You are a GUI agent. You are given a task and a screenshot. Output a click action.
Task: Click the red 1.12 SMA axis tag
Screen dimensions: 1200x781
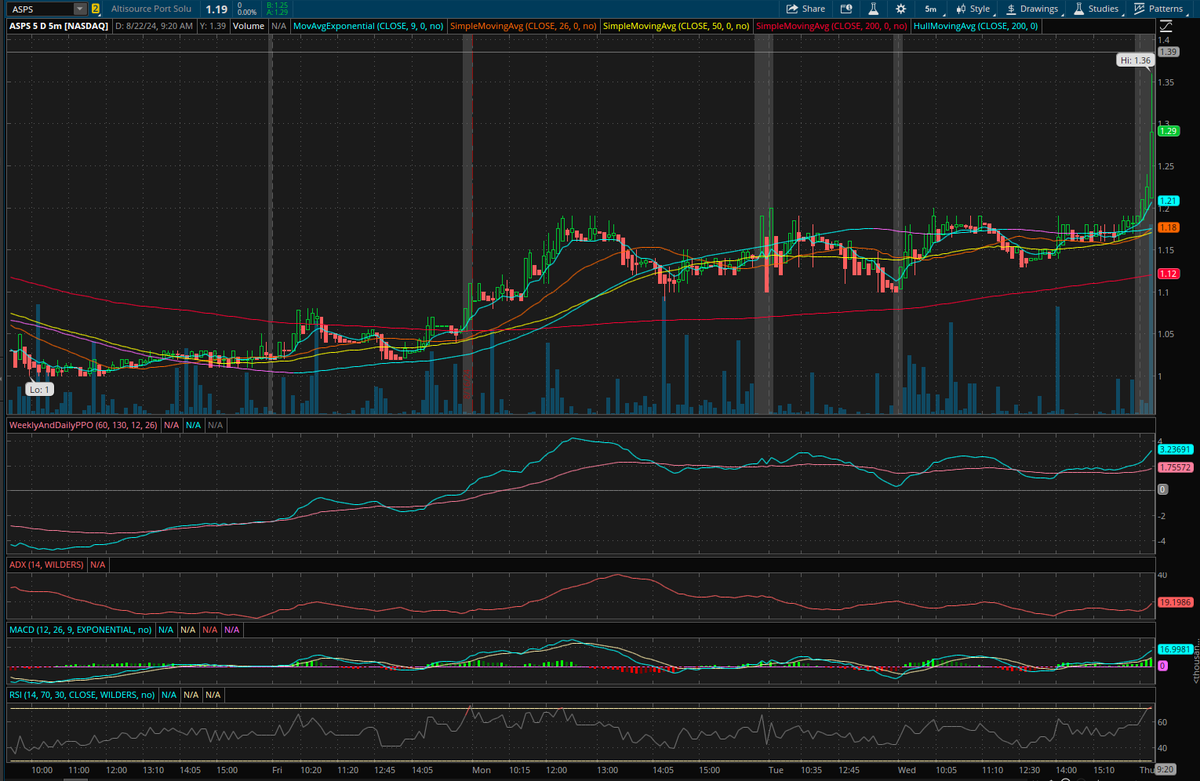pyautogui.click(x=1168, y=274)
